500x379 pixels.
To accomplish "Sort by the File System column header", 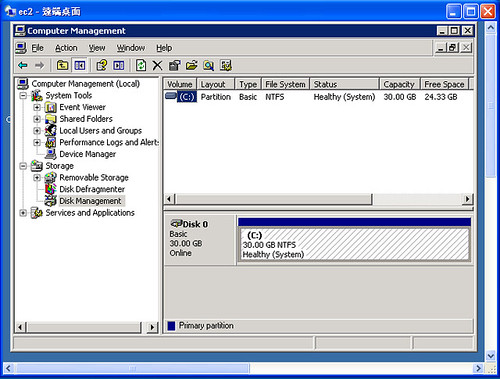I will coord(286,84).
